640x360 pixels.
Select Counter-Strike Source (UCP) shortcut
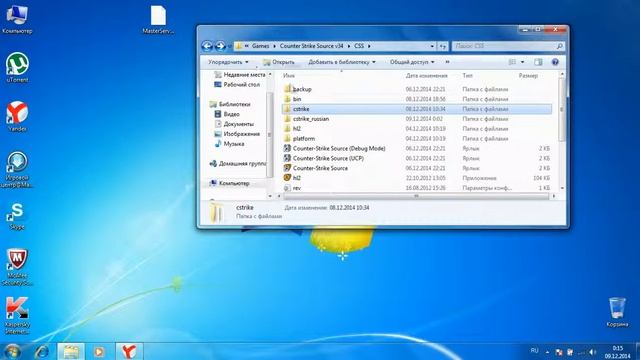(416, 158)
